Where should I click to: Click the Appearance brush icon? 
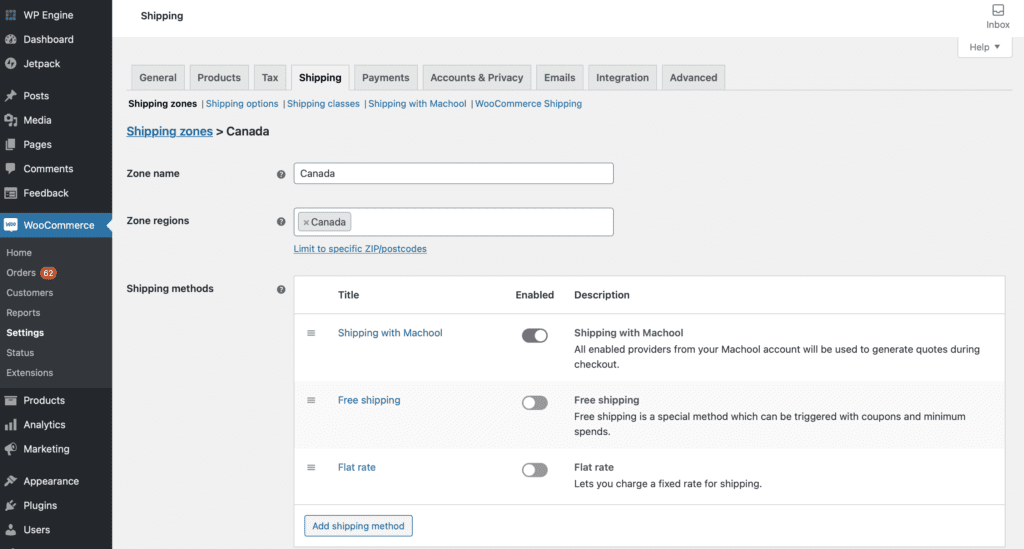(x=10, y=481)
